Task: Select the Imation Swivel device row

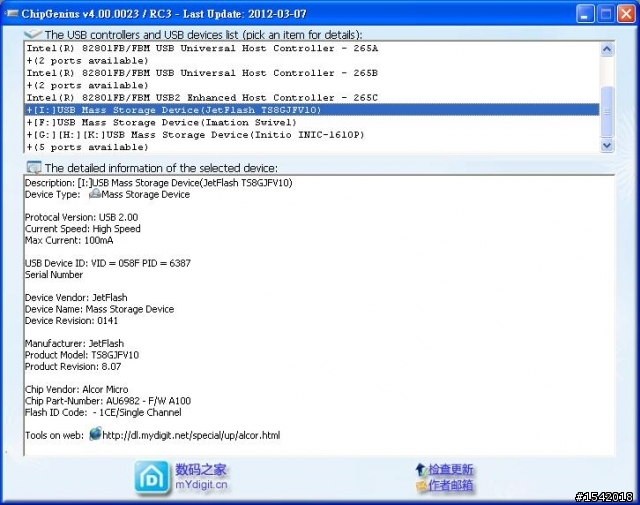Action: pos(312,122)
